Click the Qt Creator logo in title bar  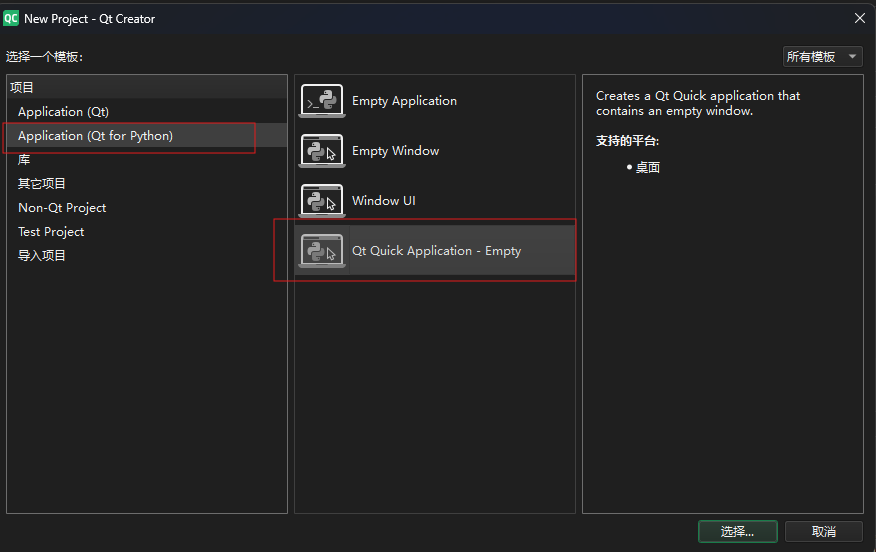pyautogui.click(x=11, y=18)
